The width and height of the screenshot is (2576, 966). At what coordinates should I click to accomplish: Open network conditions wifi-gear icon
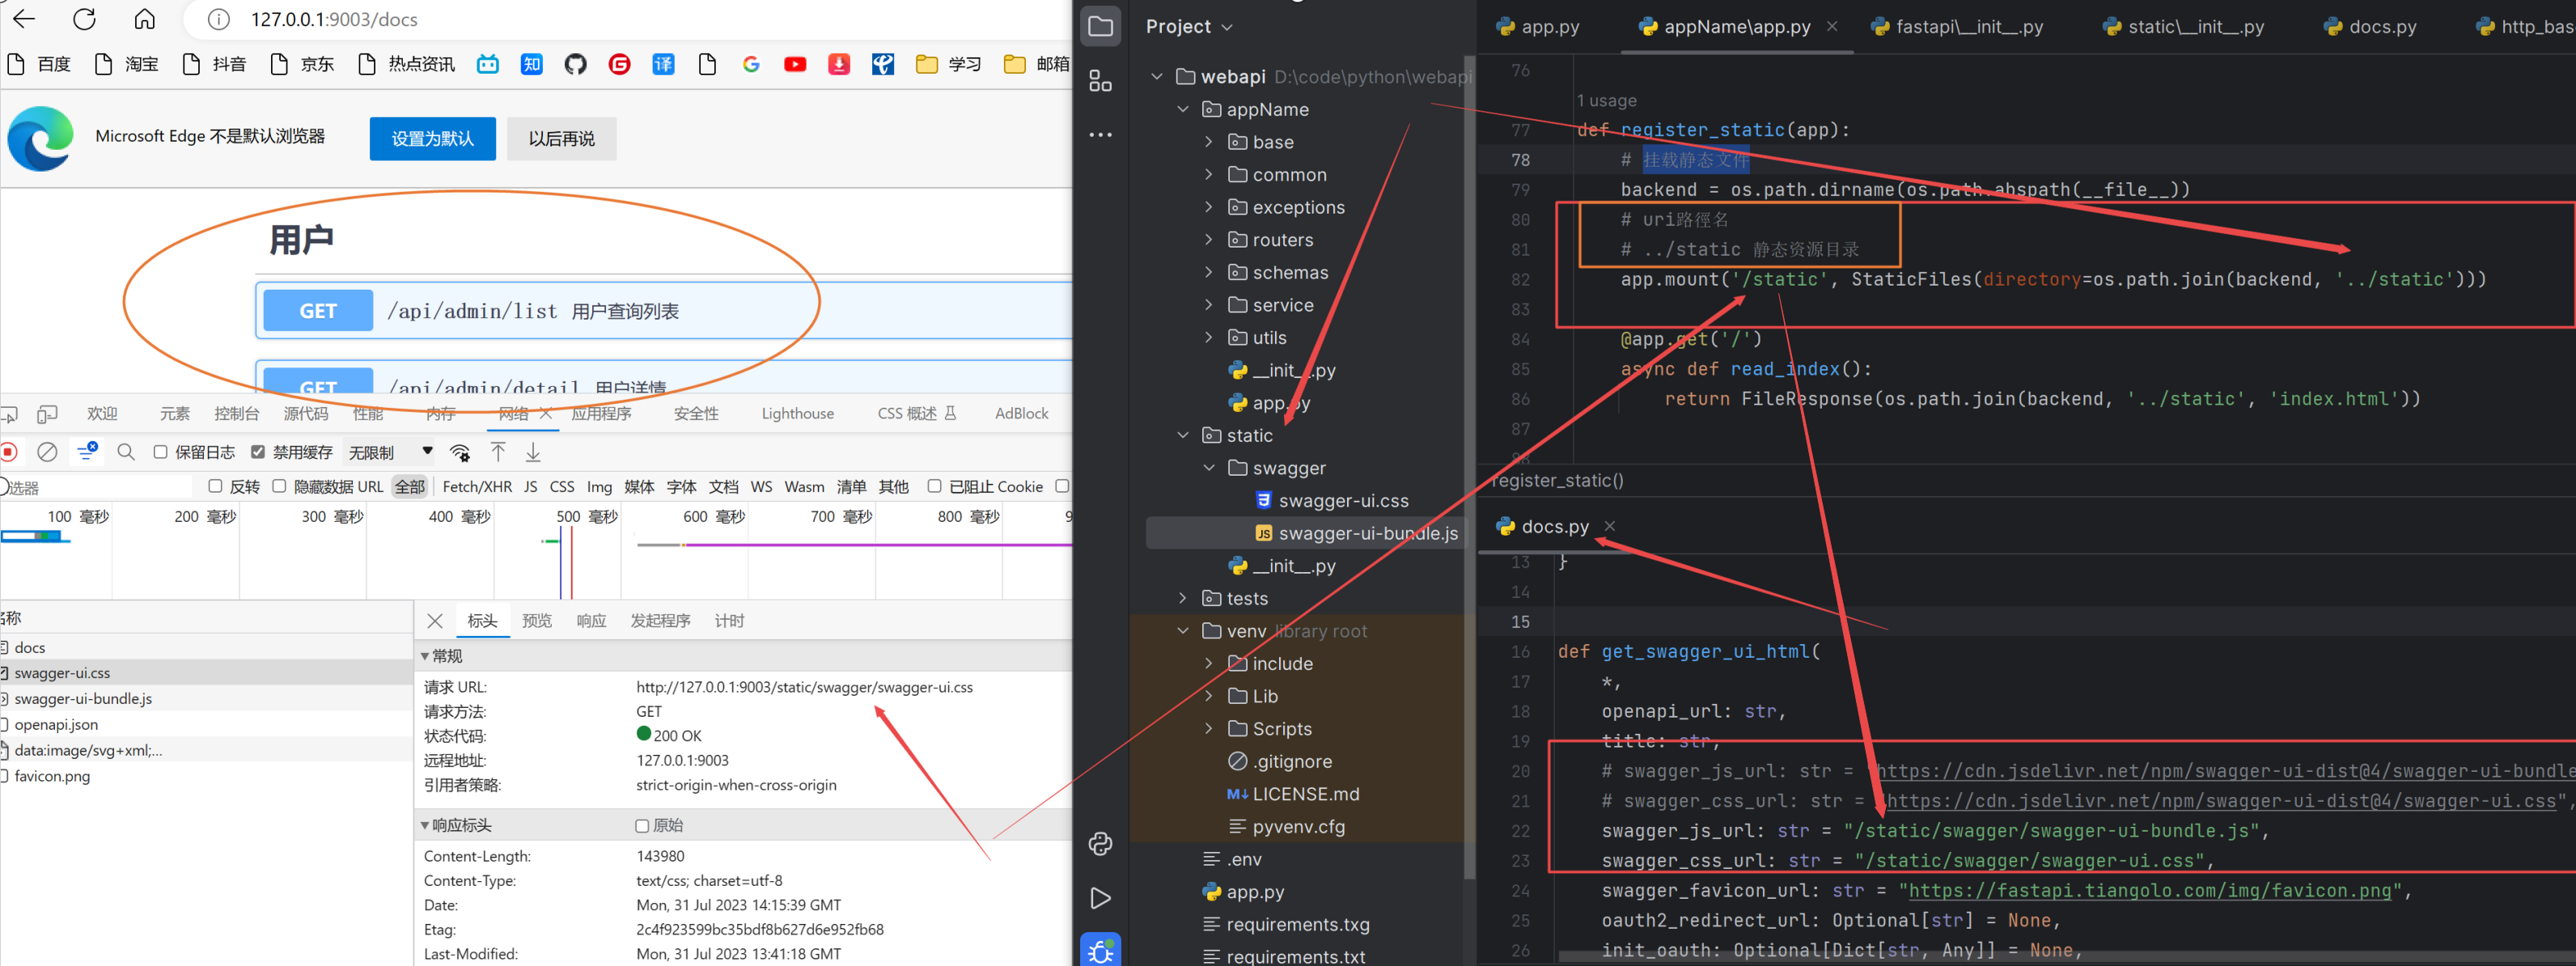(x=460, y=453)
